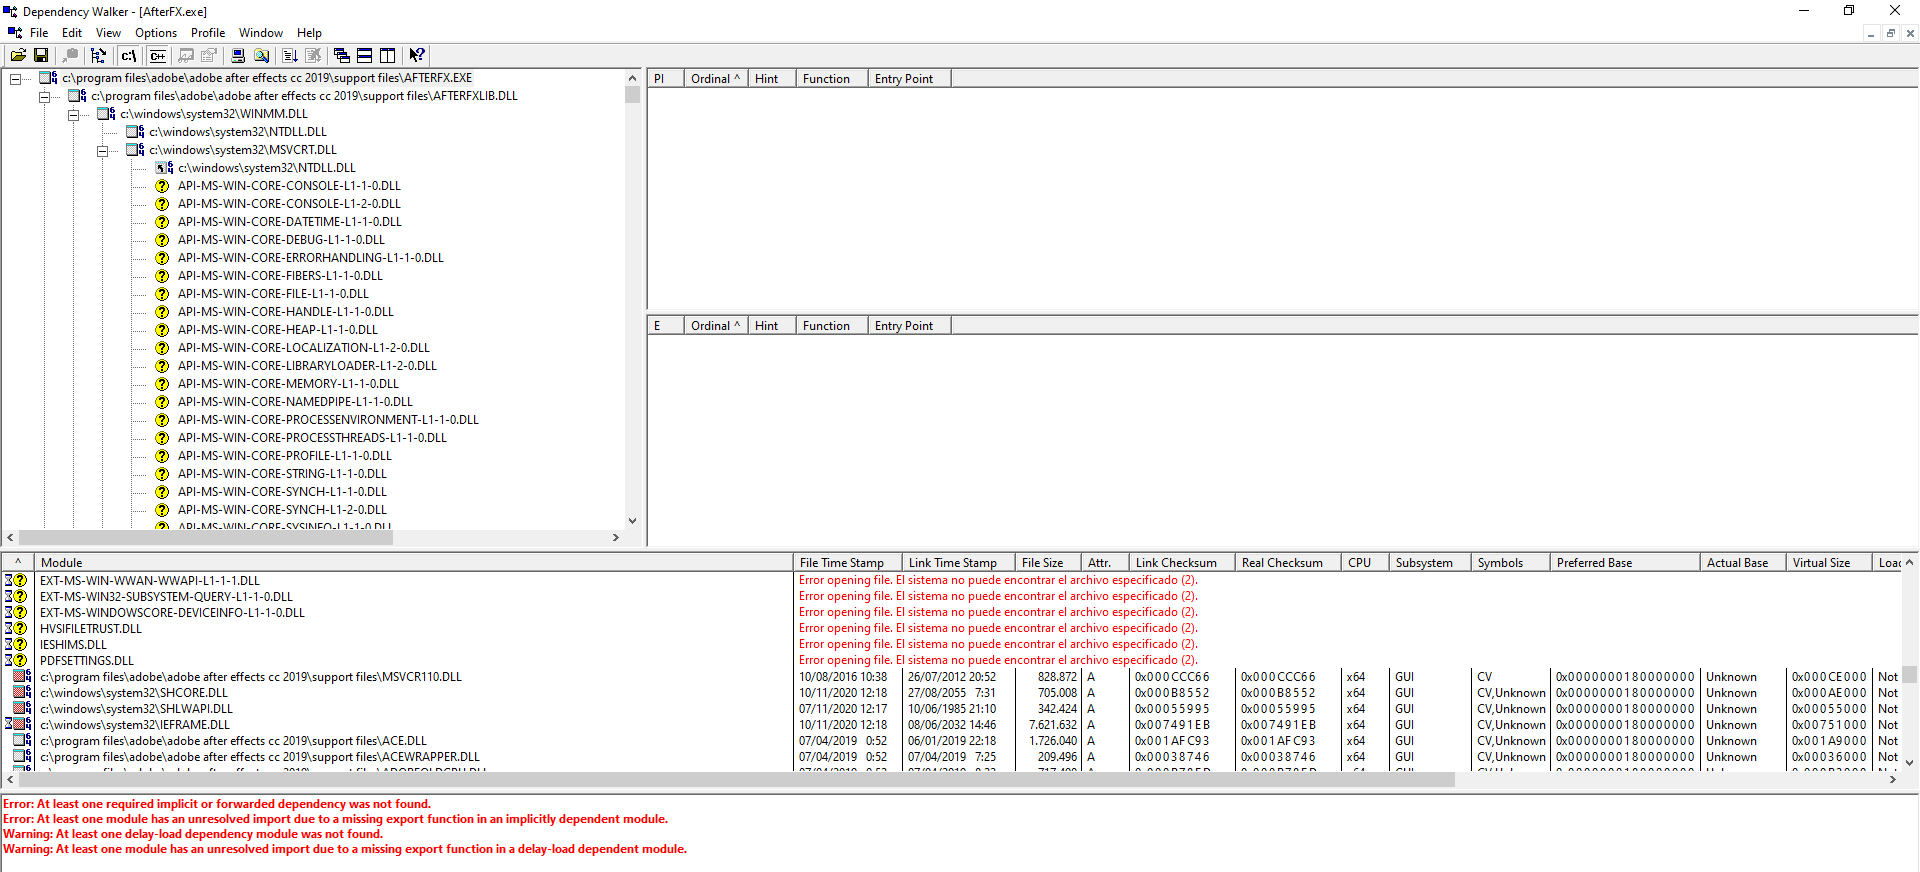Sort the exports list by E column
This screenshot has width=1920, height=872.
coord(666,325)
